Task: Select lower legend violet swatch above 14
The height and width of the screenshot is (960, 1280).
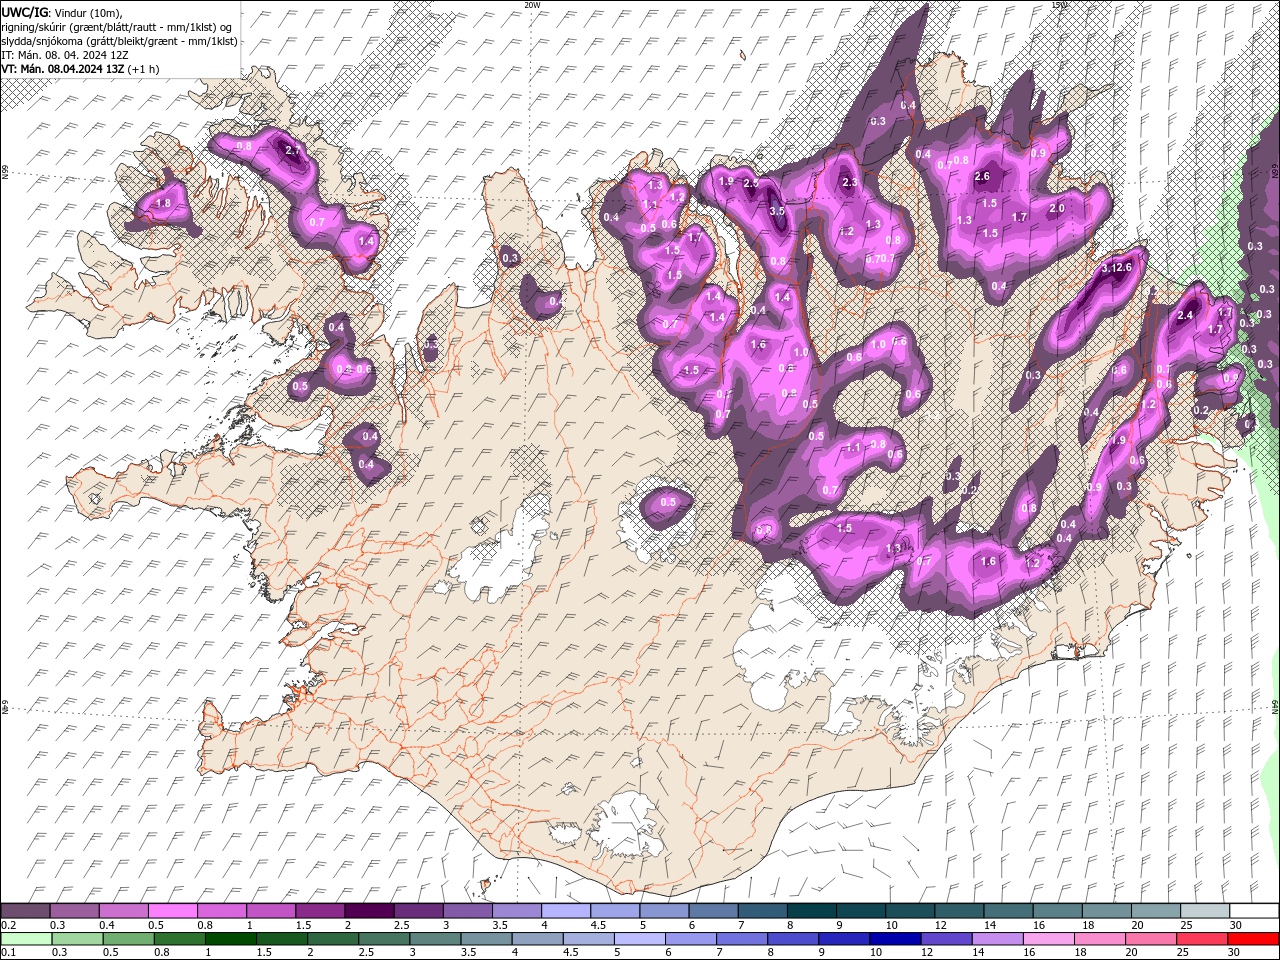Action: [x=996, y=939]
